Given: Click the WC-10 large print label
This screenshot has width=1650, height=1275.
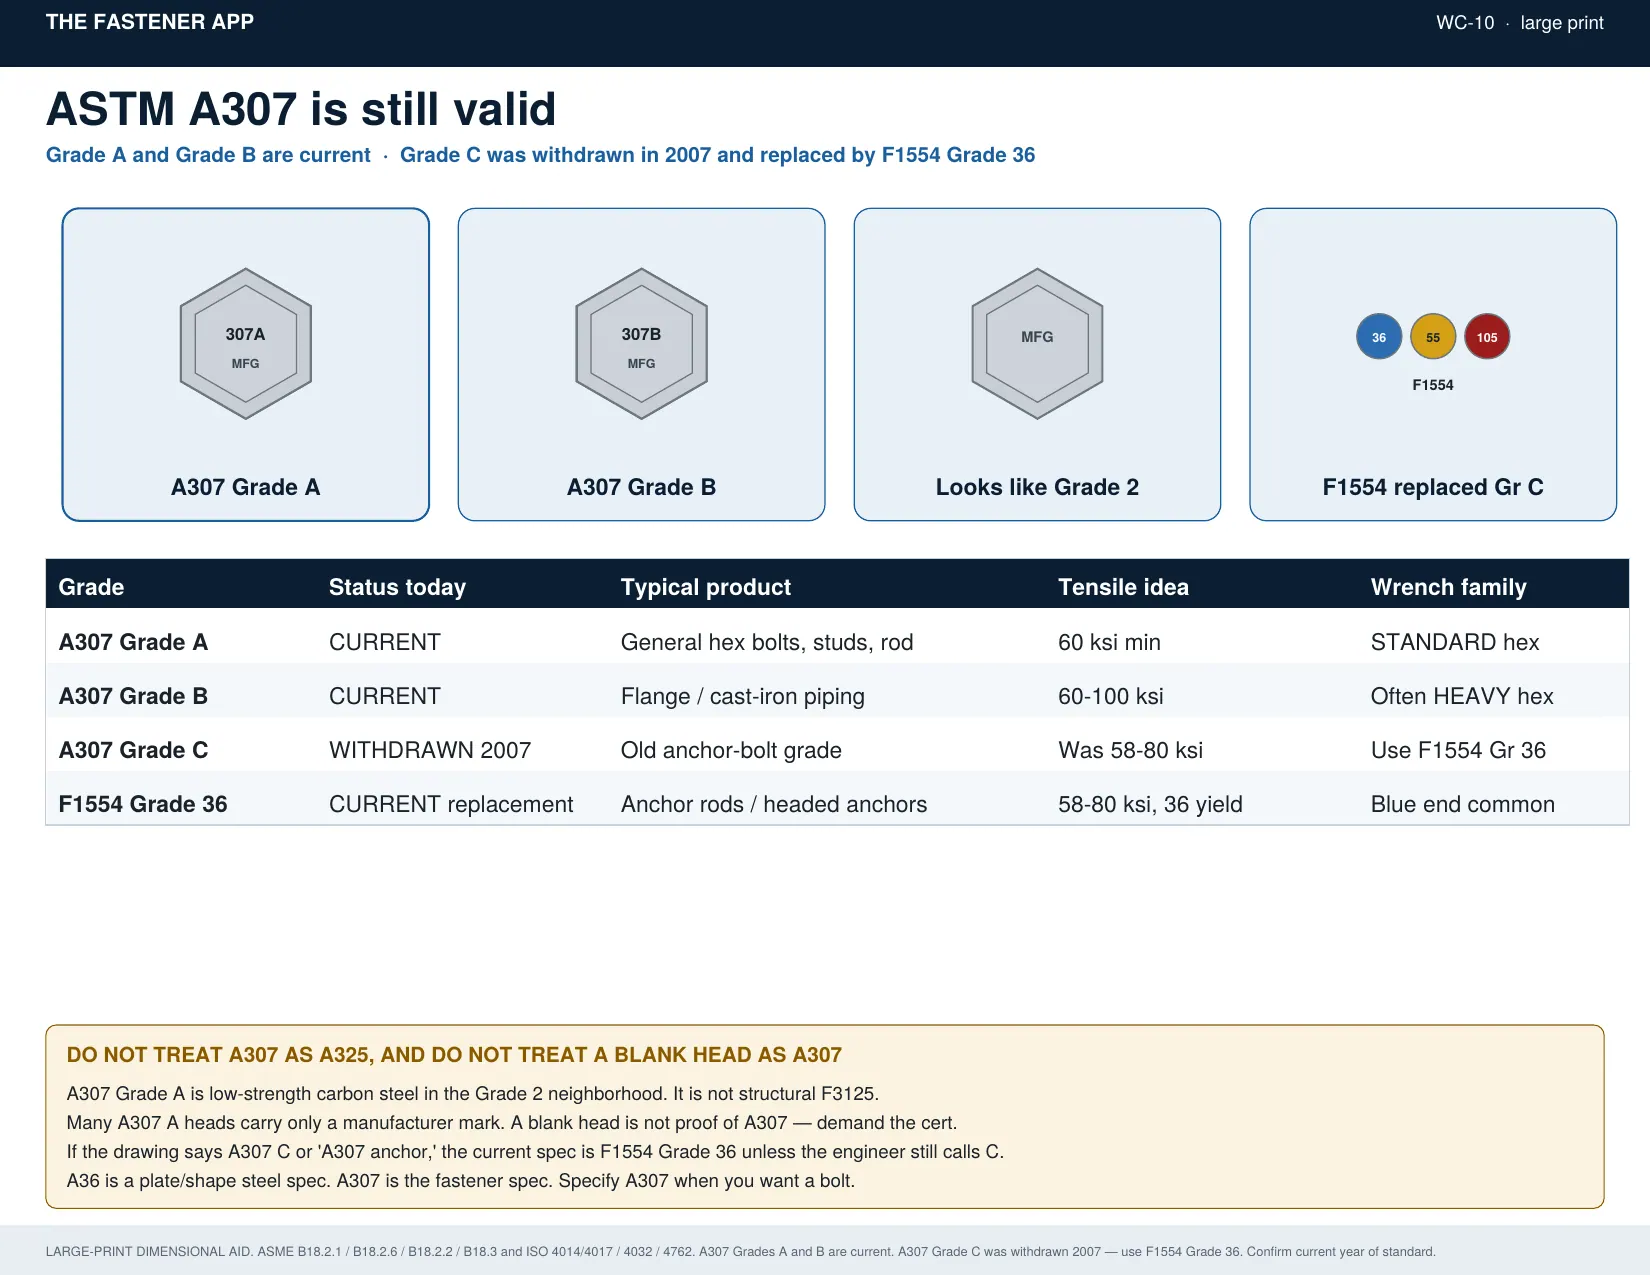Looking at the screenshot, I should click(x=1519, y=23).
